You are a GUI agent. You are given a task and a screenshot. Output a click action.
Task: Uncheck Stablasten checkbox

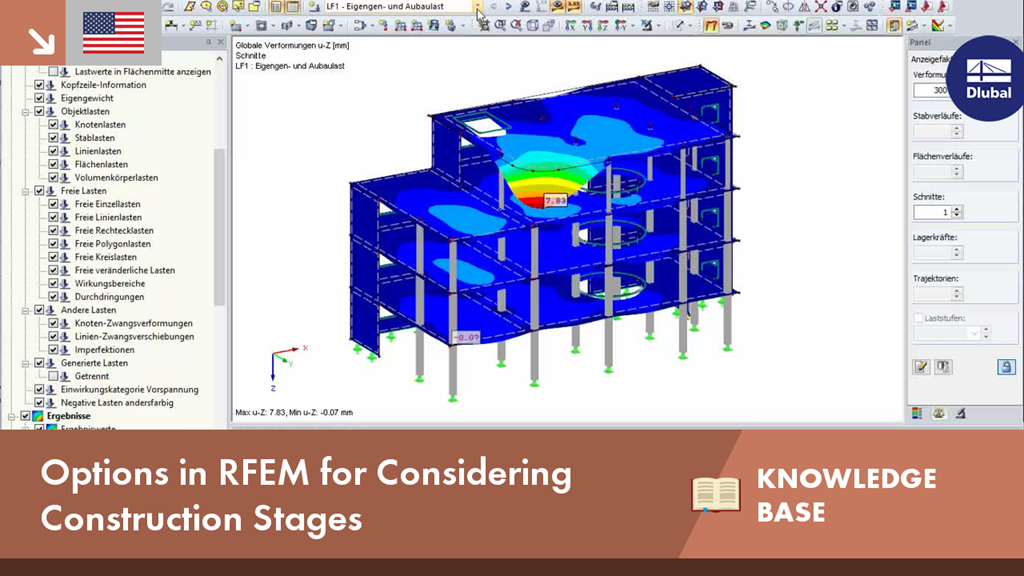coord(54,138)
